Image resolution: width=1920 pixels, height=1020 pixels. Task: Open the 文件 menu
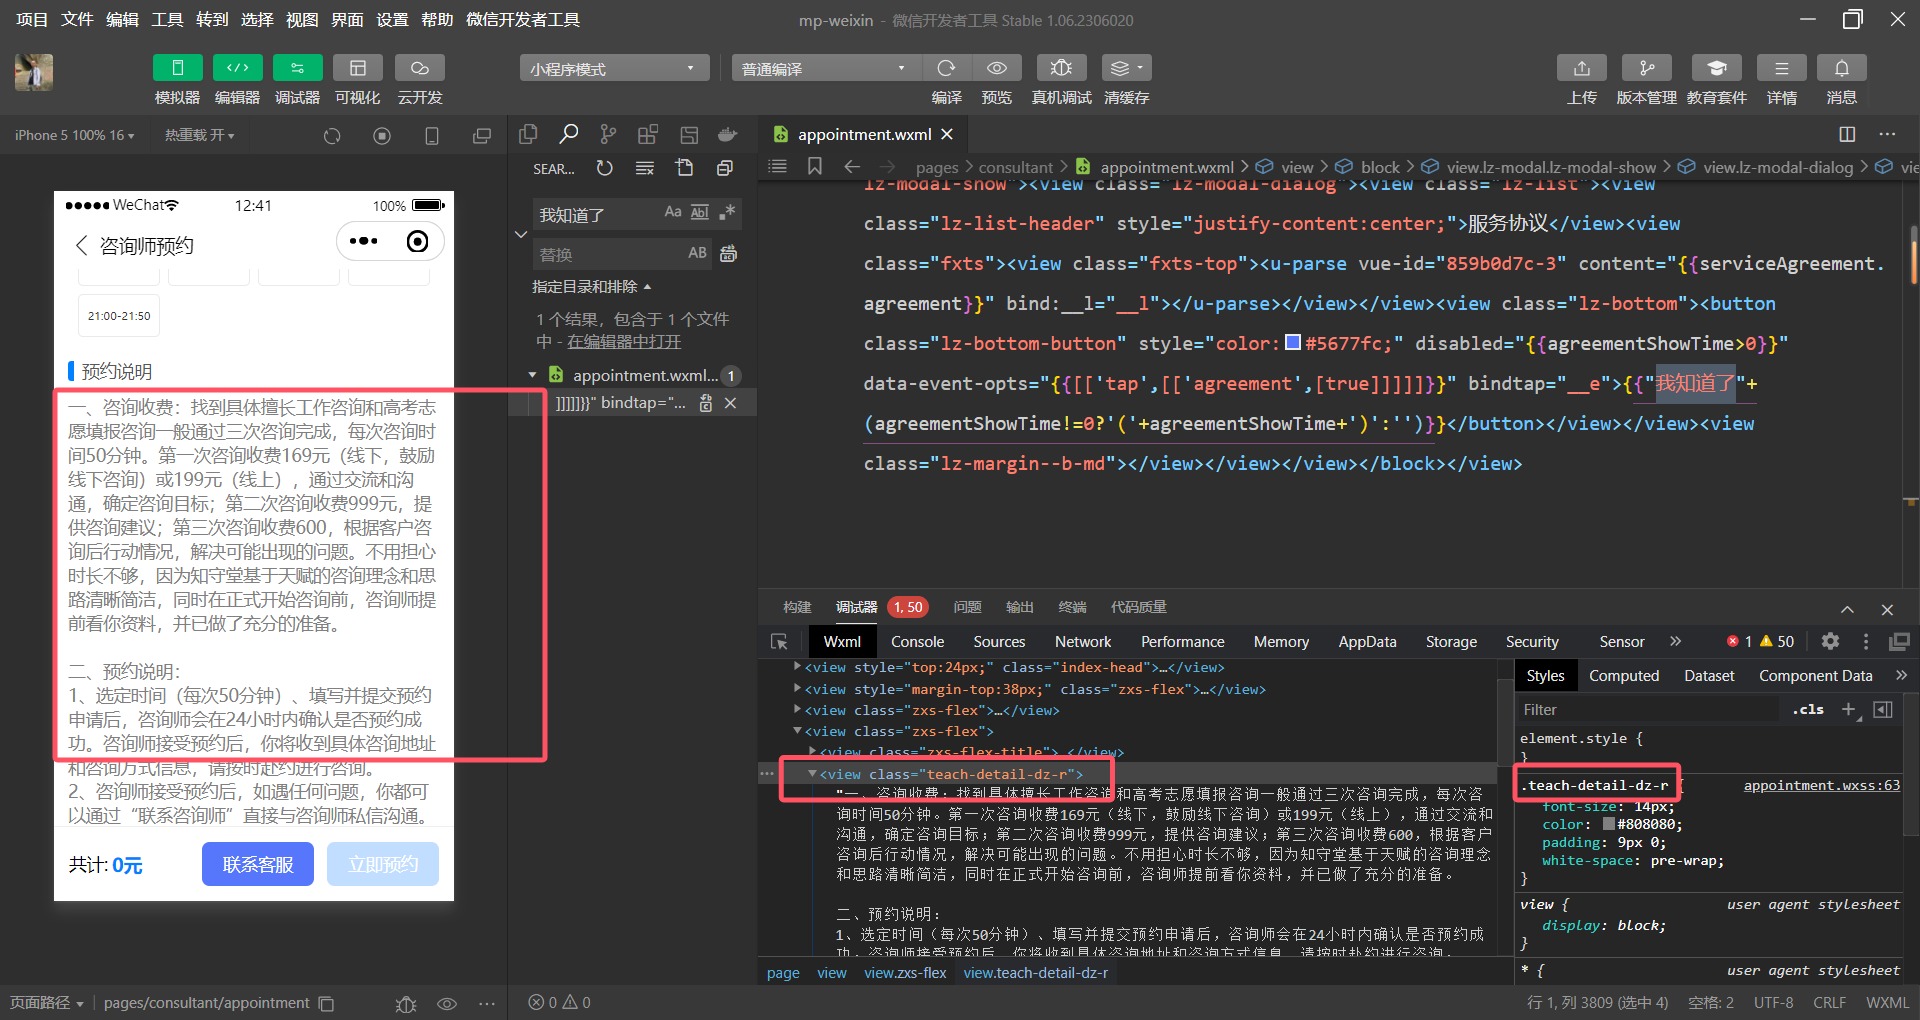click(77, 19)
